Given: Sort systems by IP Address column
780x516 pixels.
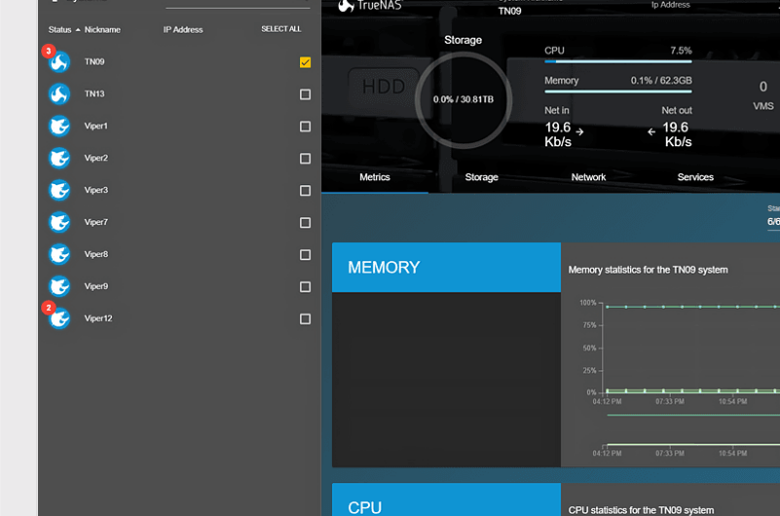Looking at the screenshot, I should [183, 30].
